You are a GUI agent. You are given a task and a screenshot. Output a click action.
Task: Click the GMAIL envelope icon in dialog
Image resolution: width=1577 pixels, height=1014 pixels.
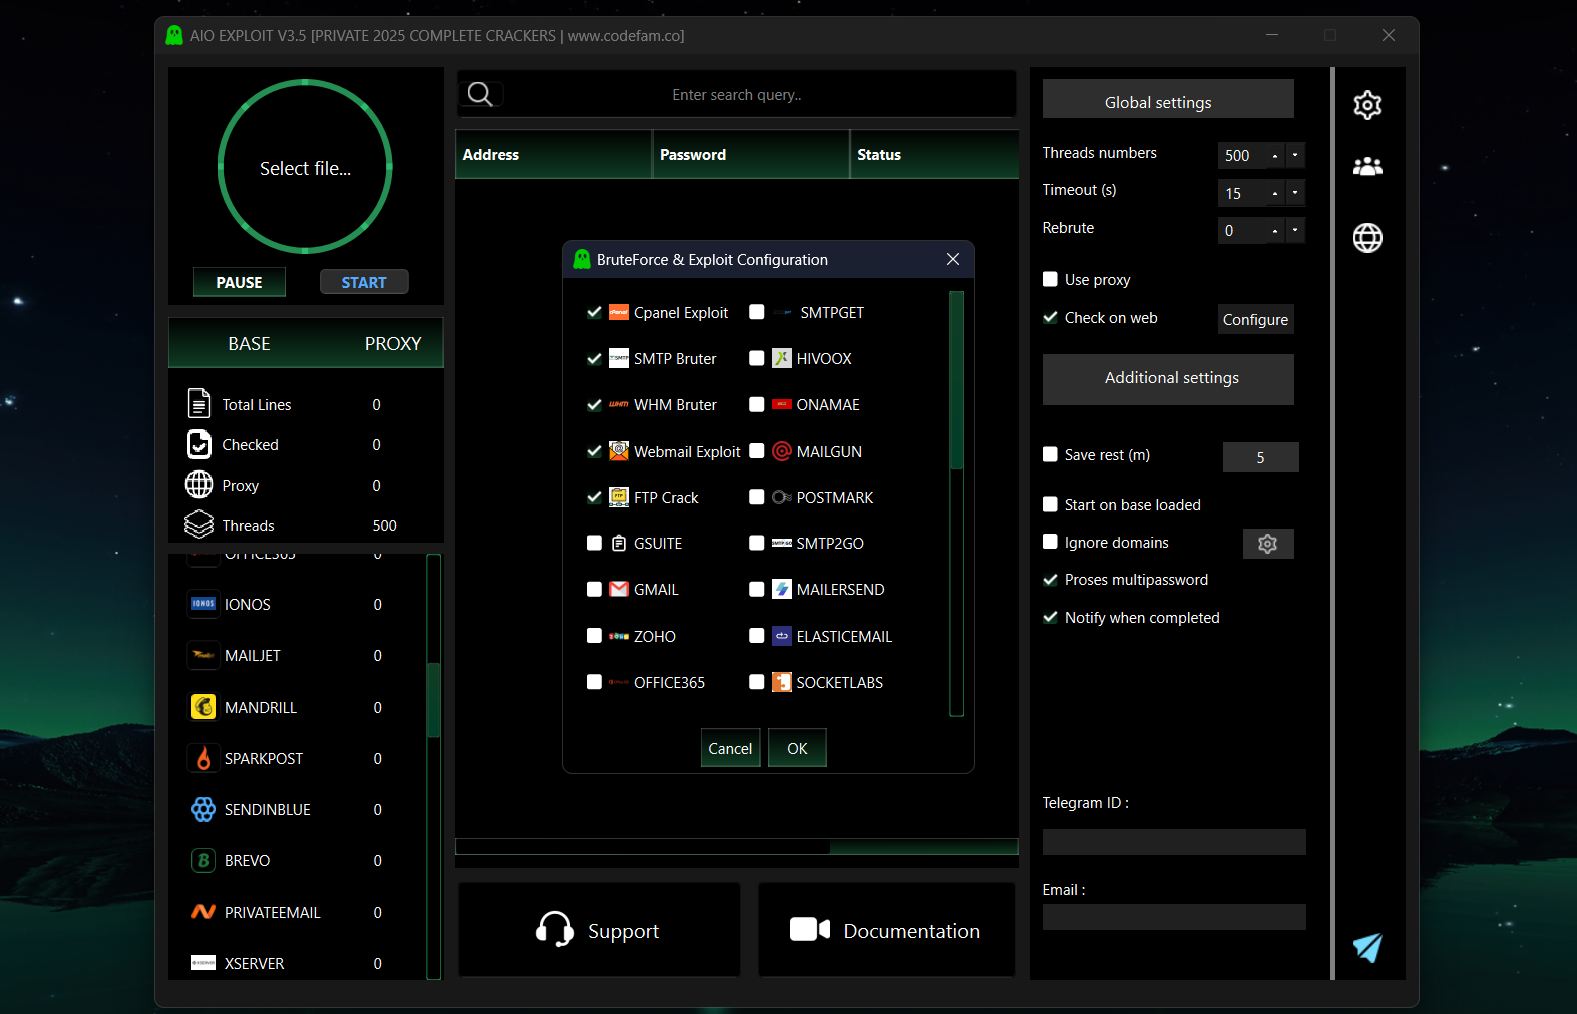click(619, 590)
